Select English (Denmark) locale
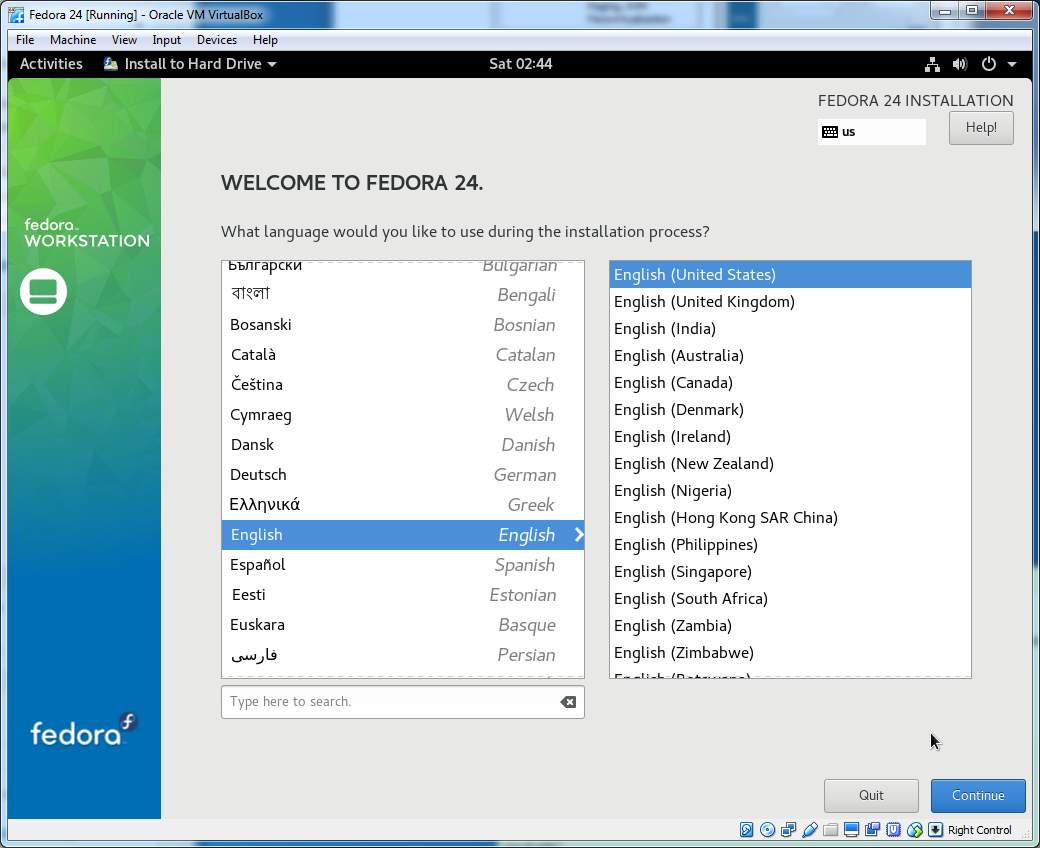1040x848 pixels. 790,410
